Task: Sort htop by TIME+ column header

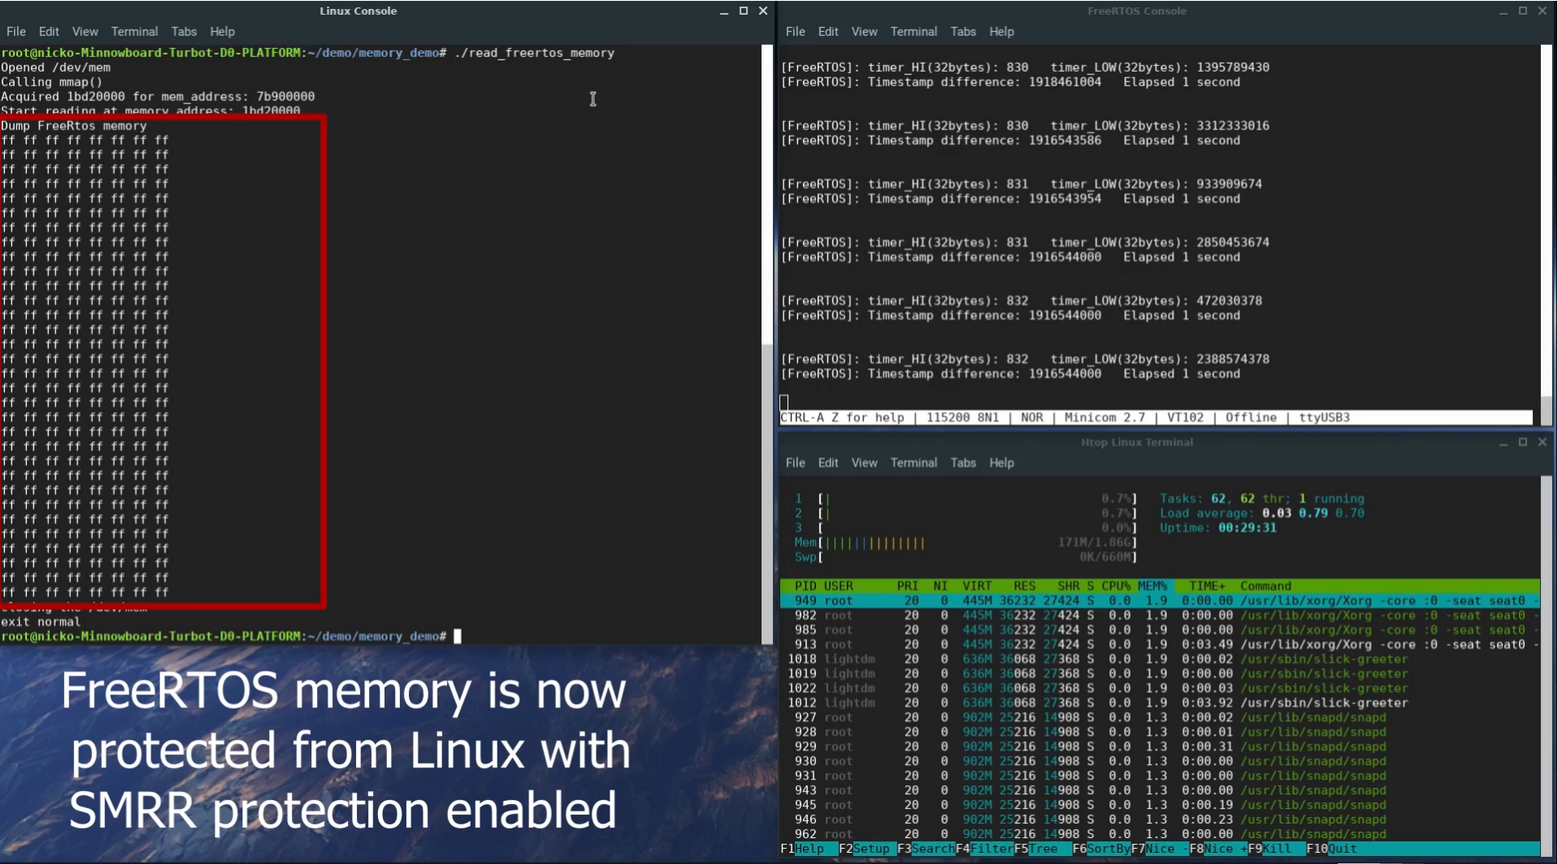Action: pos(1207,586)
